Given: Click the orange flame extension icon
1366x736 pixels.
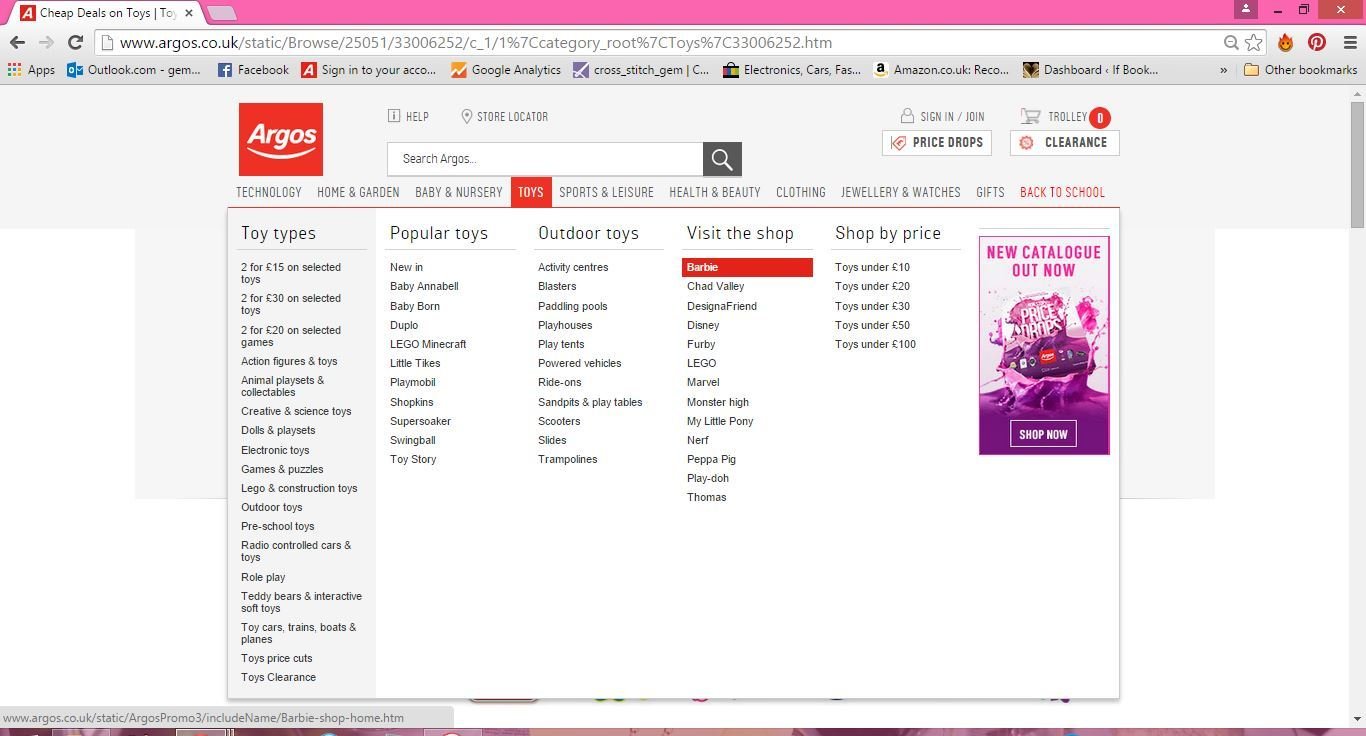Looking at the screenshot, I should (1286, 42).
